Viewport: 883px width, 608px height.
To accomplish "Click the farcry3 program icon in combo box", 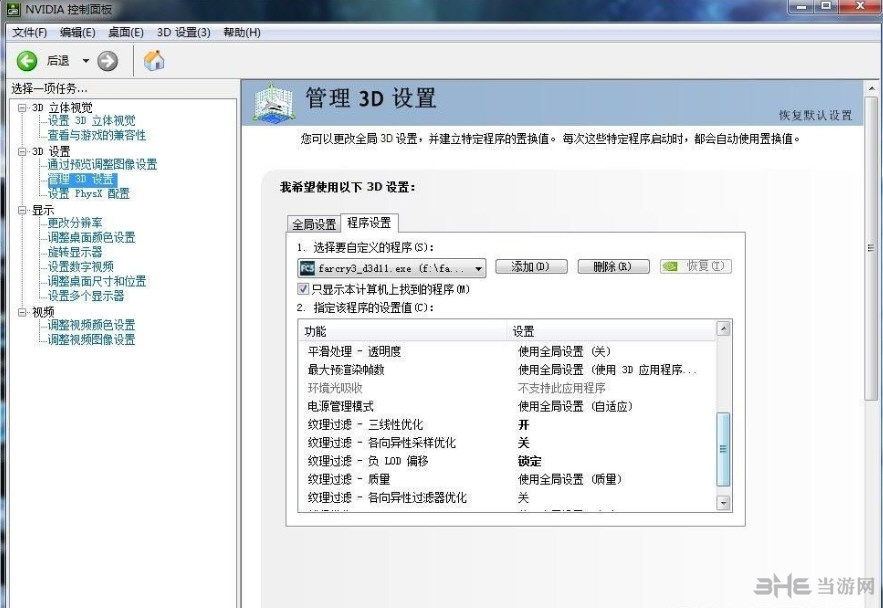I will [307, 268].
